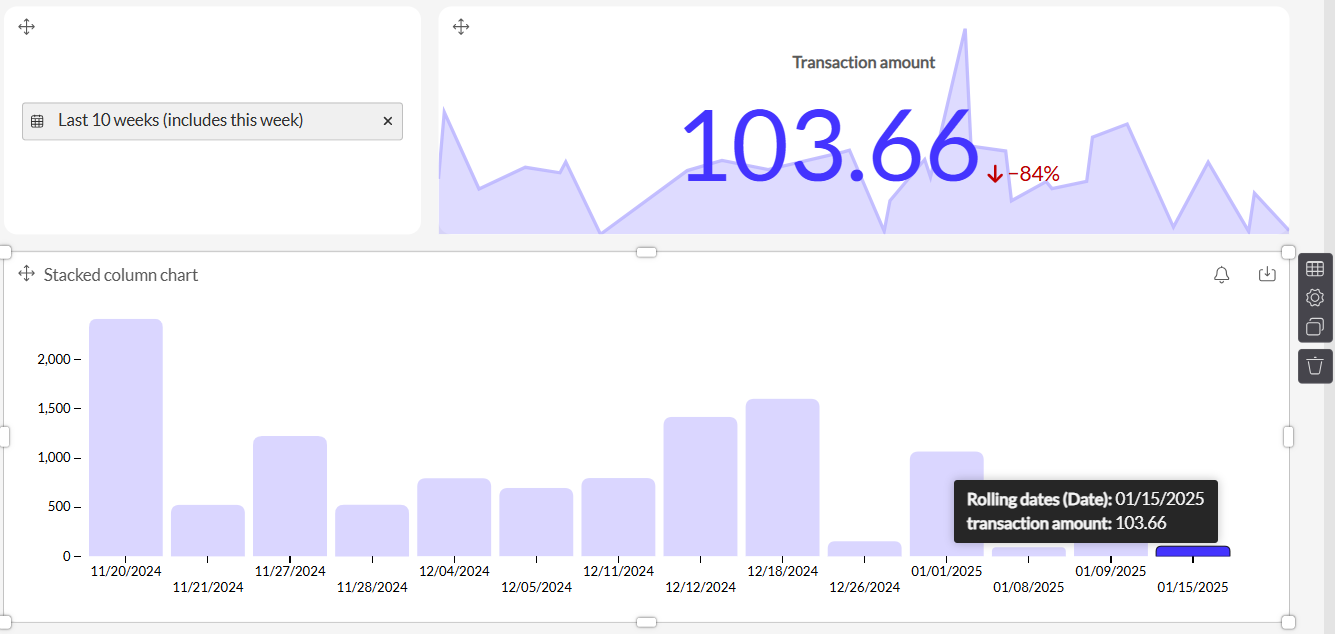The height and width of the screenshot is (634, 1335).
Task: Clear the Last 10 weeks filter
Action: click(388, 121)
